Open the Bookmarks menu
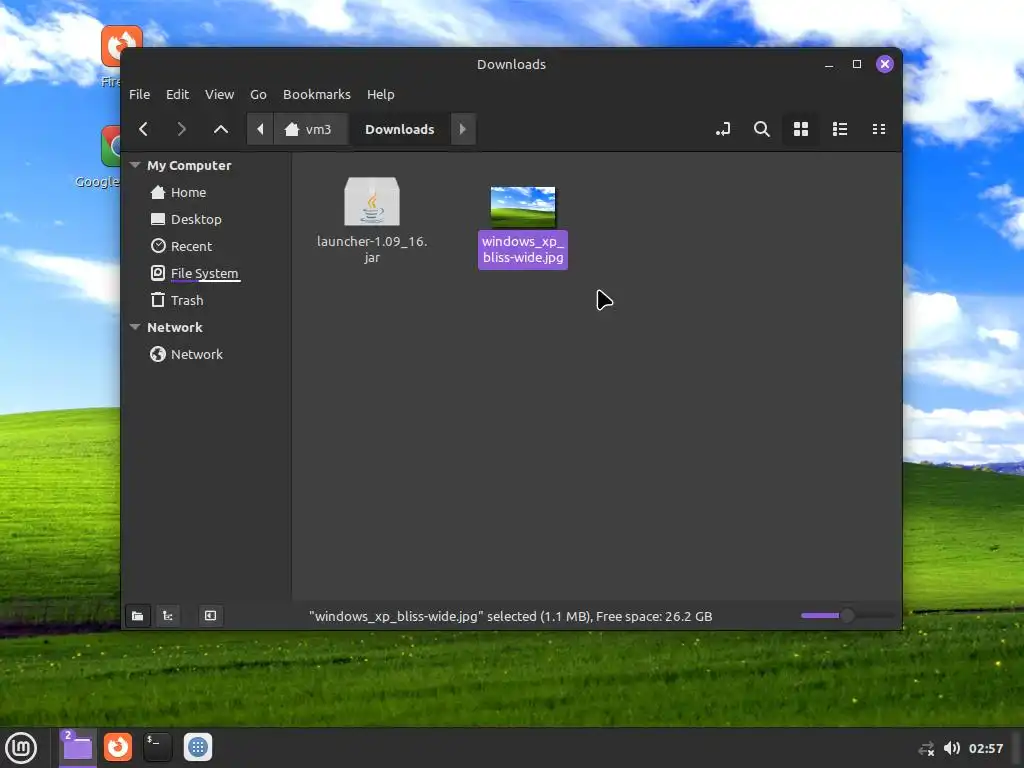This screenshot has height=768, width=1024. pyautogui.click(x=317, y=95)
